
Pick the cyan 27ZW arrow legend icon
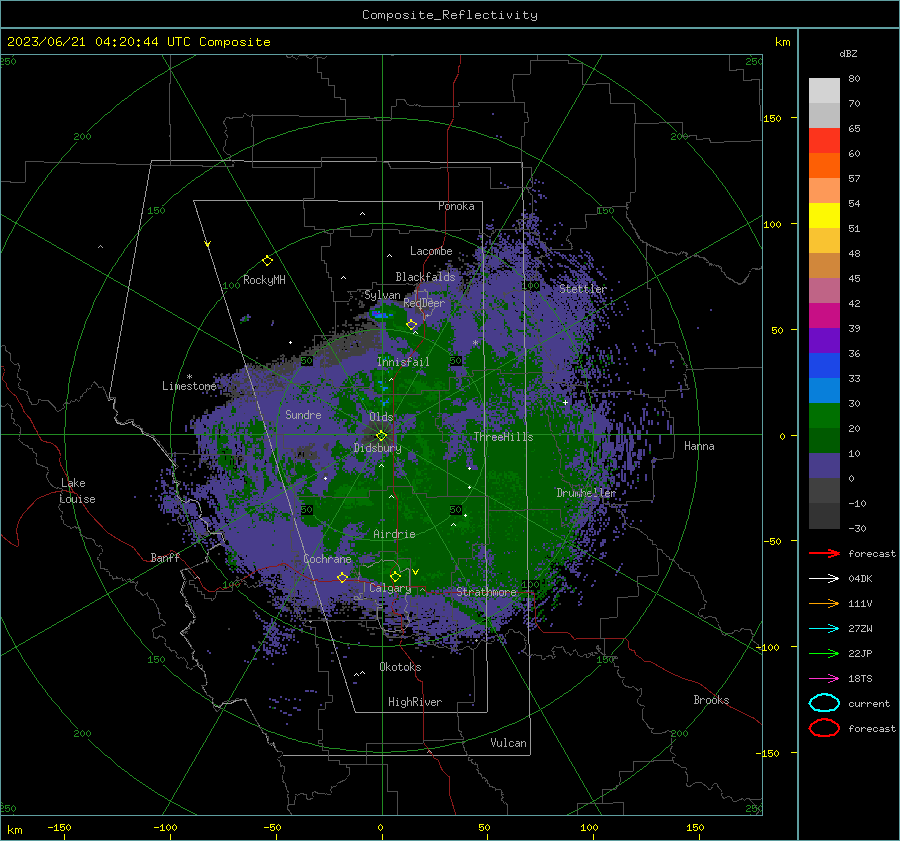(824, 629)
